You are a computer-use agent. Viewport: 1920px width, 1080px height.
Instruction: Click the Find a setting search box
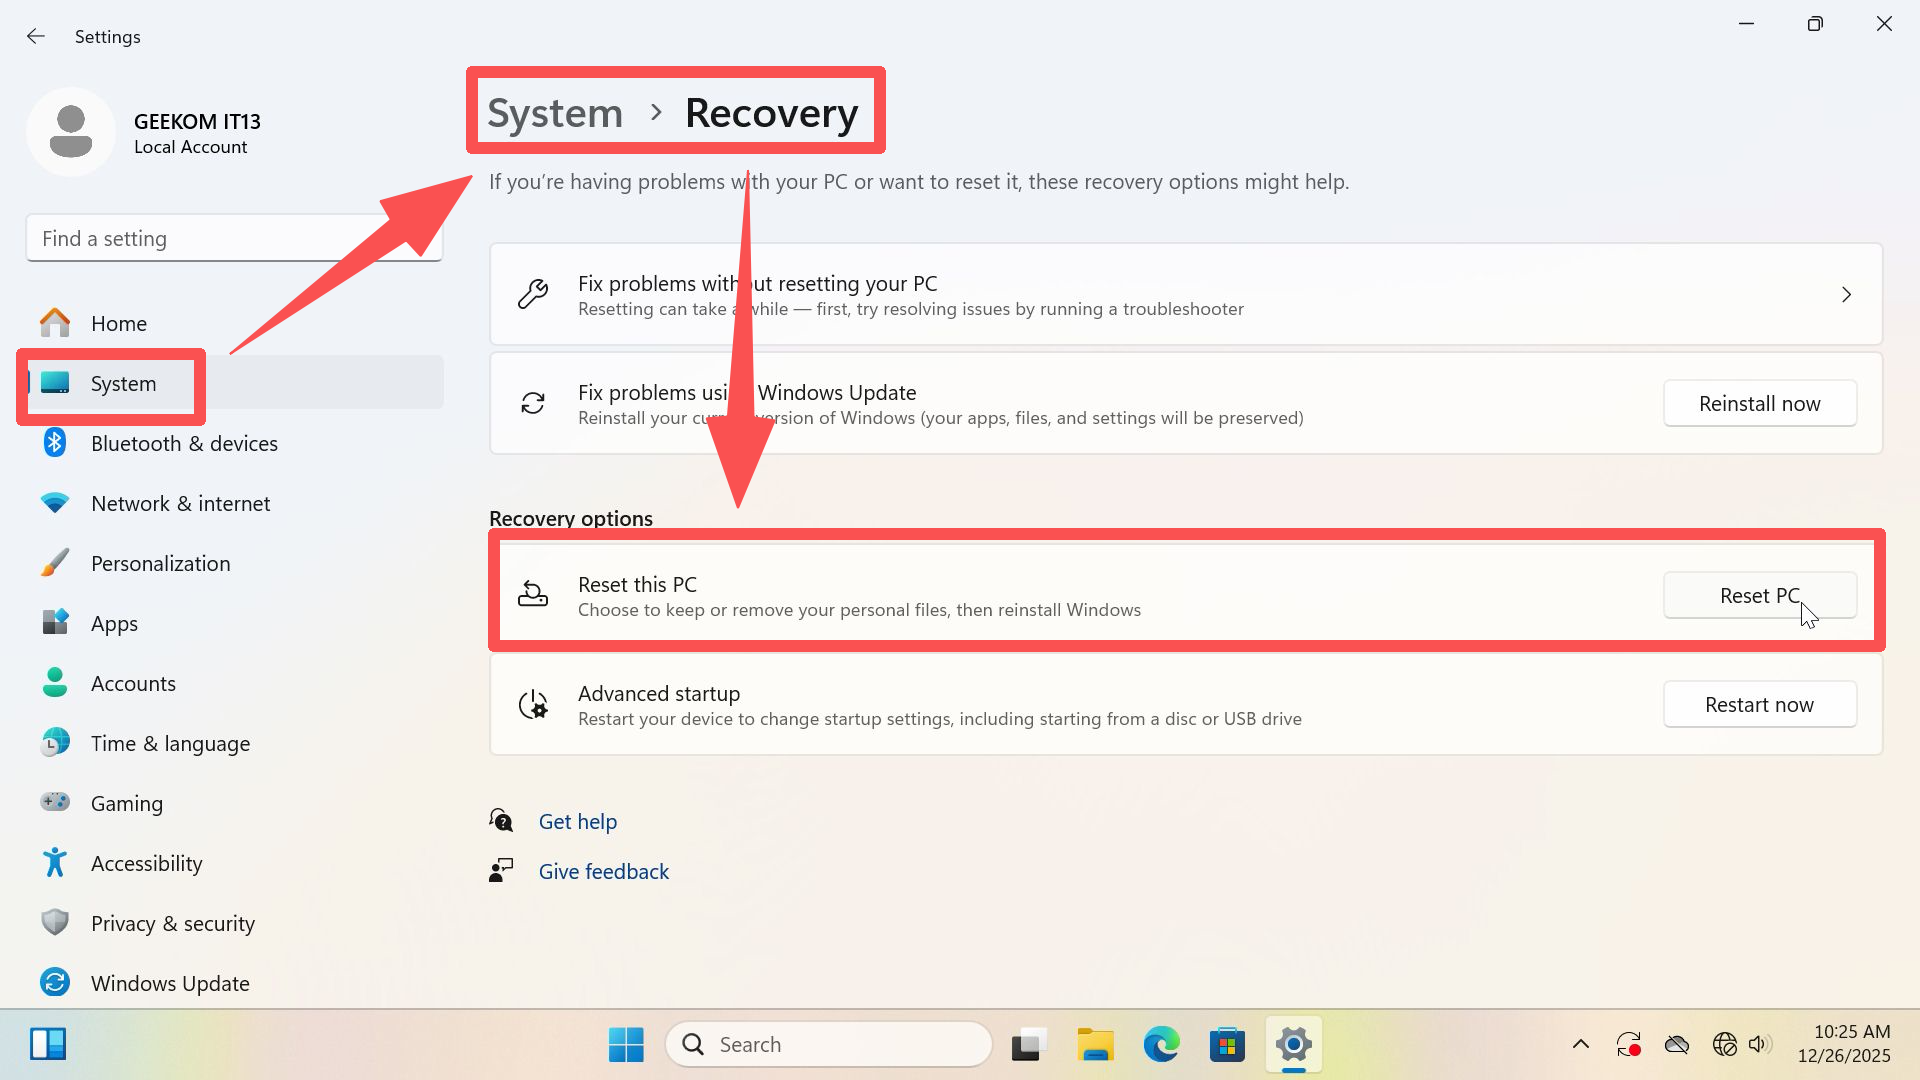pyautogui.click(x=234, y=238)
